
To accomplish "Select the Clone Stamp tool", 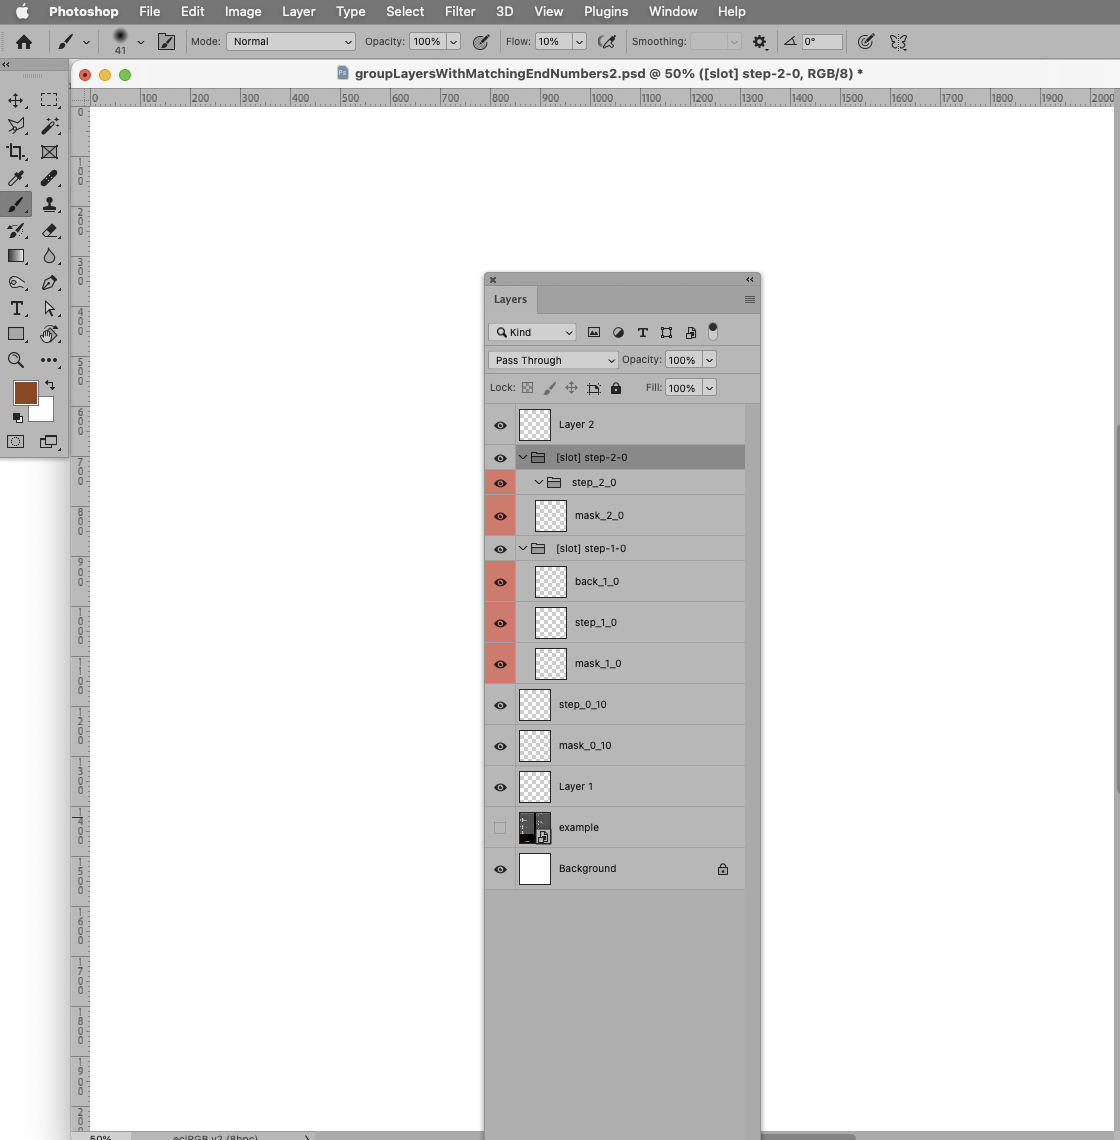I will (50, 204).
